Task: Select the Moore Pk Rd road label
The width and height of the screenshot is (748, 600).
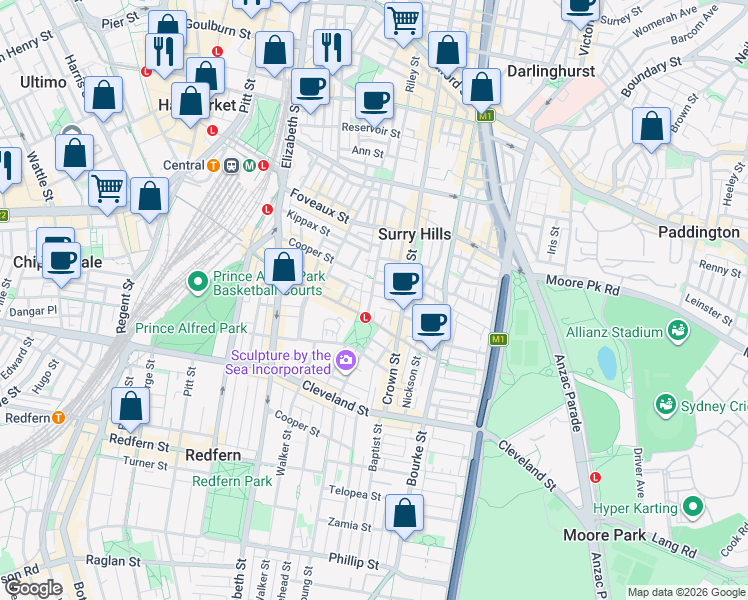Action: point(582,285)
